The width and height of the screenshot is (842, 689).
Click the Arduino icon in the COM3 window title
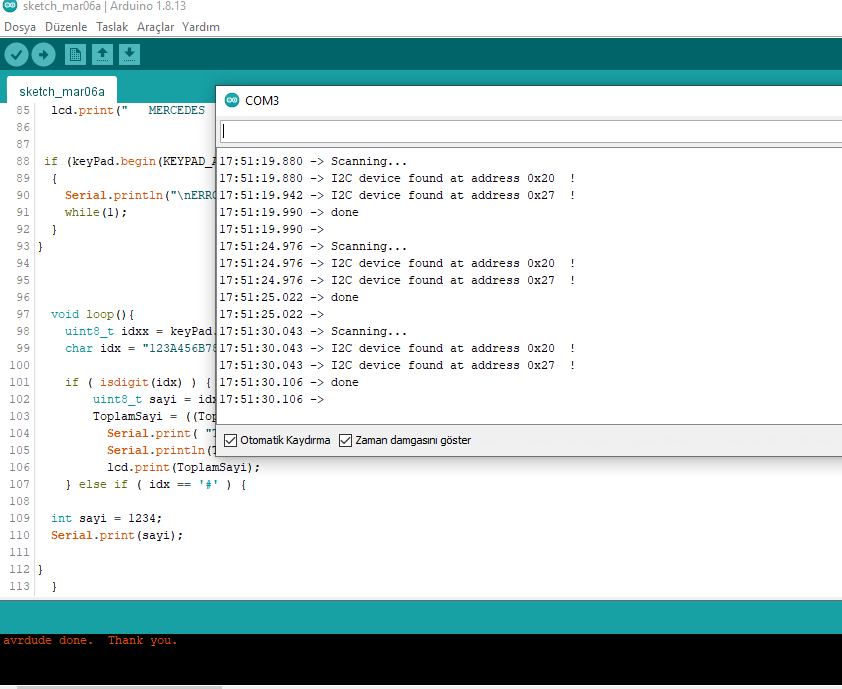click(232, 100)
